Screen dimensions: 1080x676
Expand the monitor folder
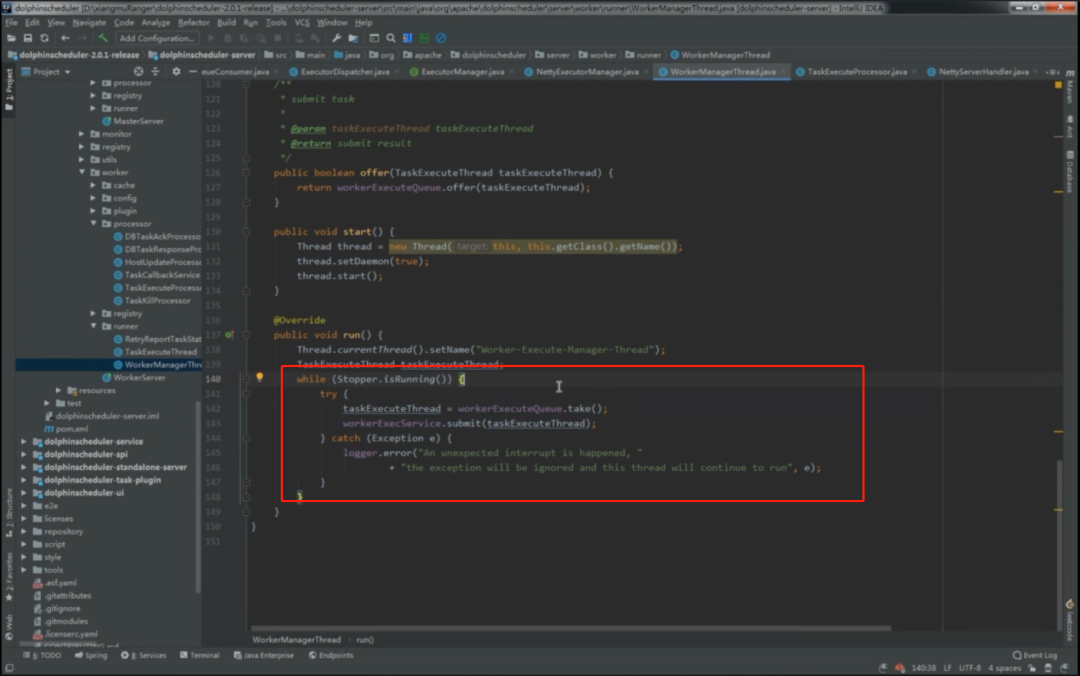pyautogui.click(x=82, y=134)
